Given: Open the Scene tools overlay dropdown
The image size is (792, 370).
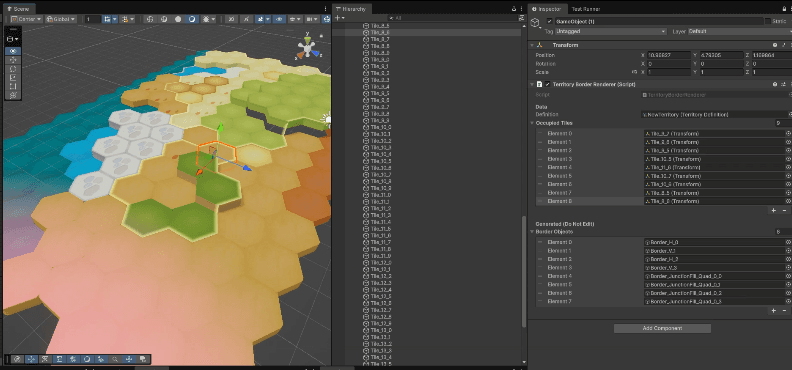Looking at the screenshot, I should pos(12,39).
